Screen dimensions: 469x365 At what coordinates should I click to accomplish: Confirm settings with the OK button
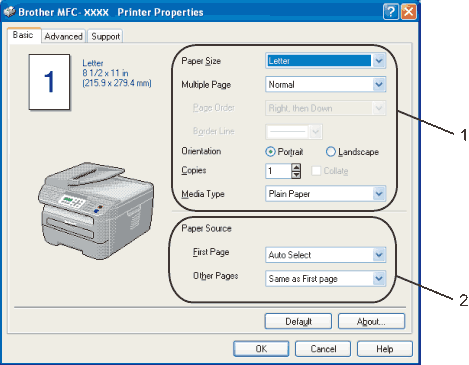point(261,349)
